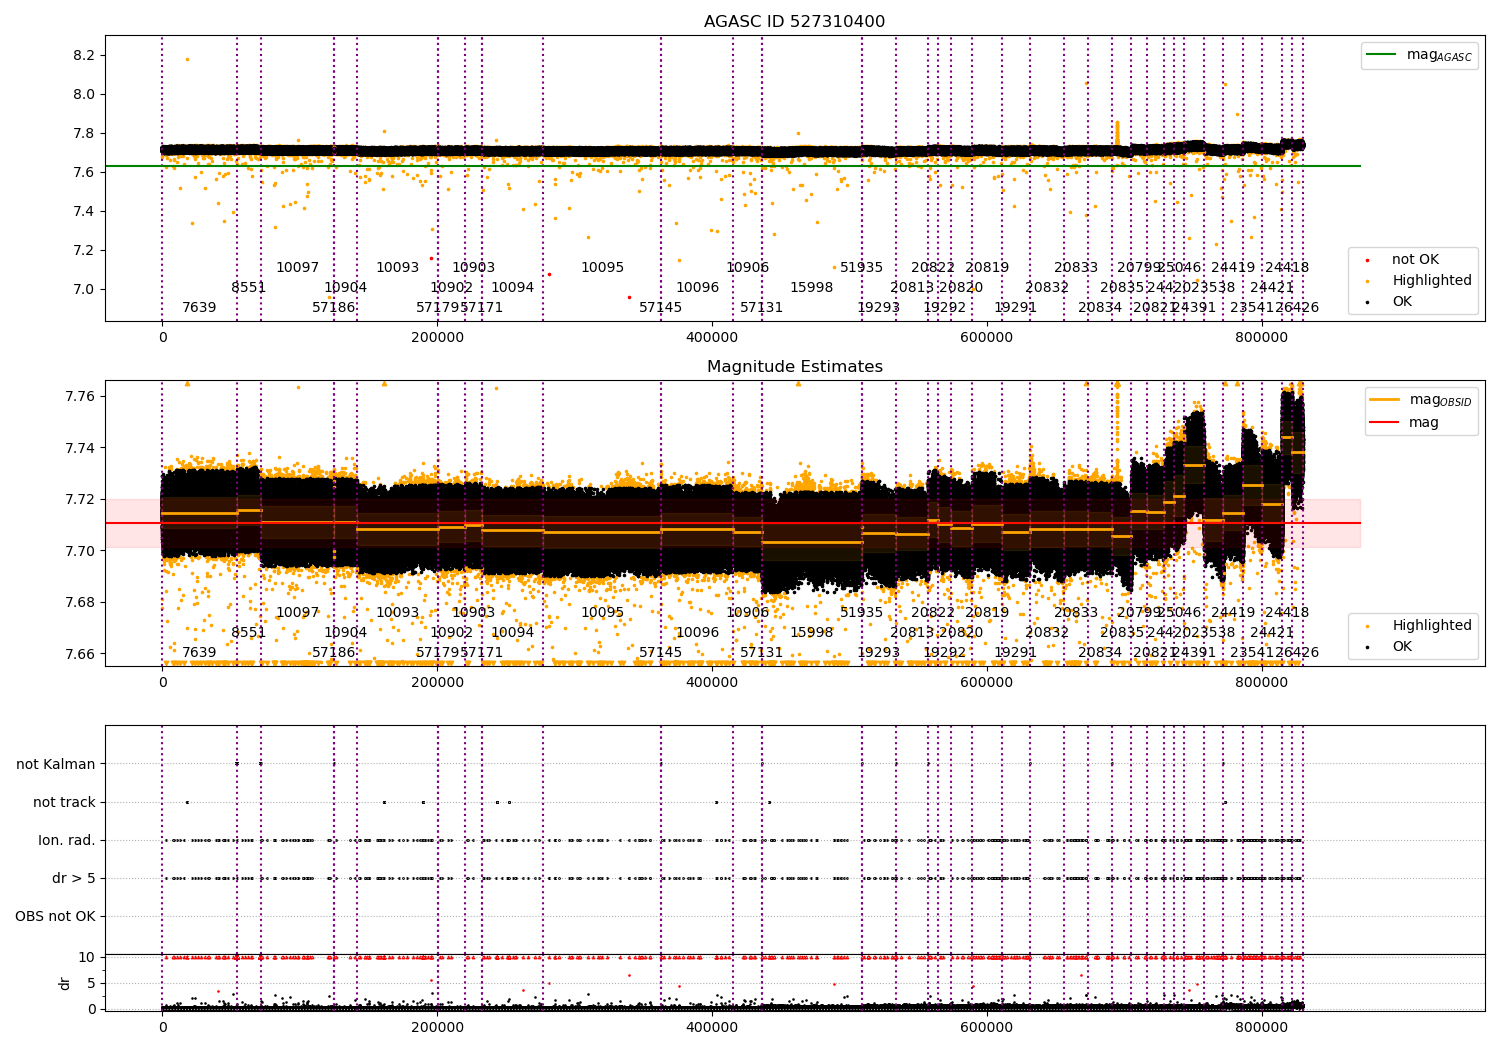This screenshot has width=1500, height=1050.
Task: Click the '600000' x-tick under middle plot
Action: (987, 683)
